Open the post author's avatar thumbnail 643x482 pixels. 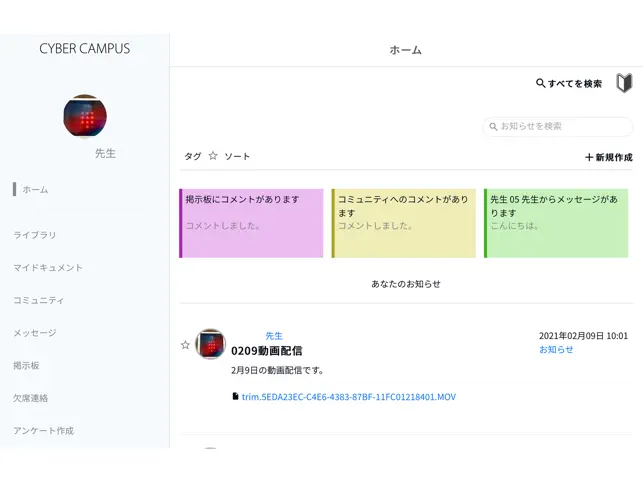[210, 344]
